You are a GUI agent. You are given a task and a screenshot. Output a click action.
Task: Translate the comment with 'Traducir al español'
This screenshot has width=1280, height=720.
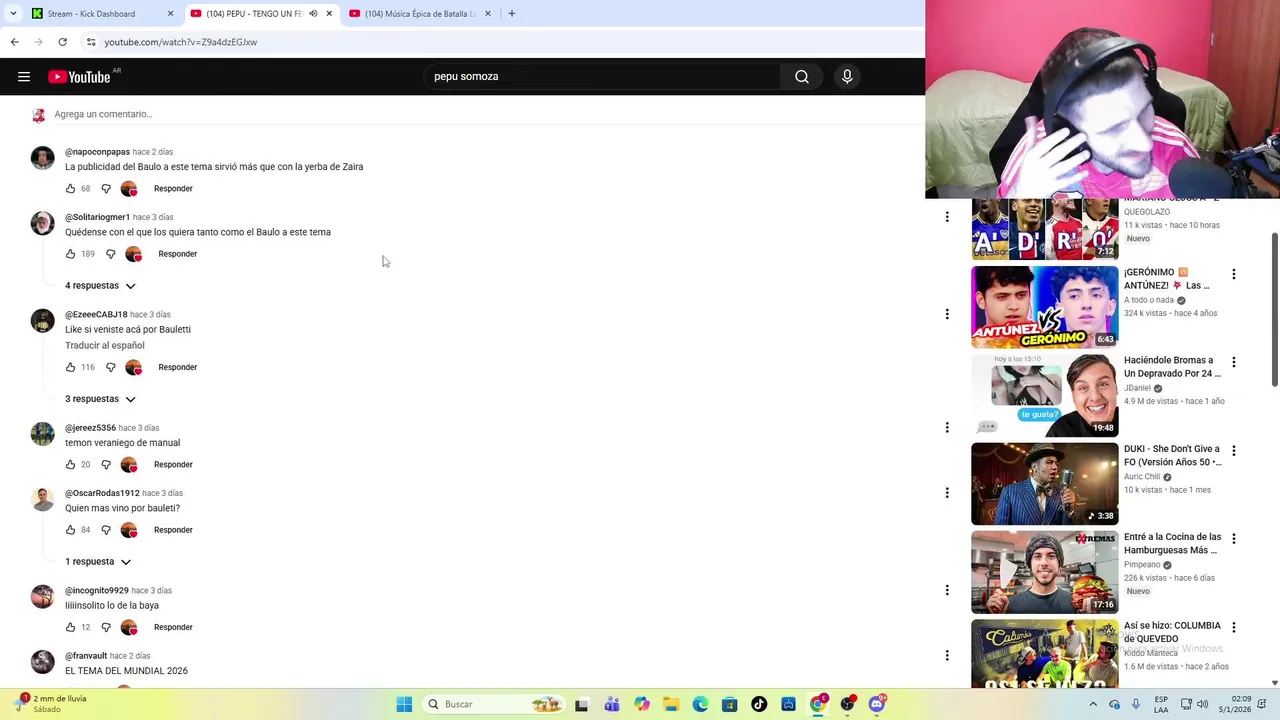click(x=105, y=346)
